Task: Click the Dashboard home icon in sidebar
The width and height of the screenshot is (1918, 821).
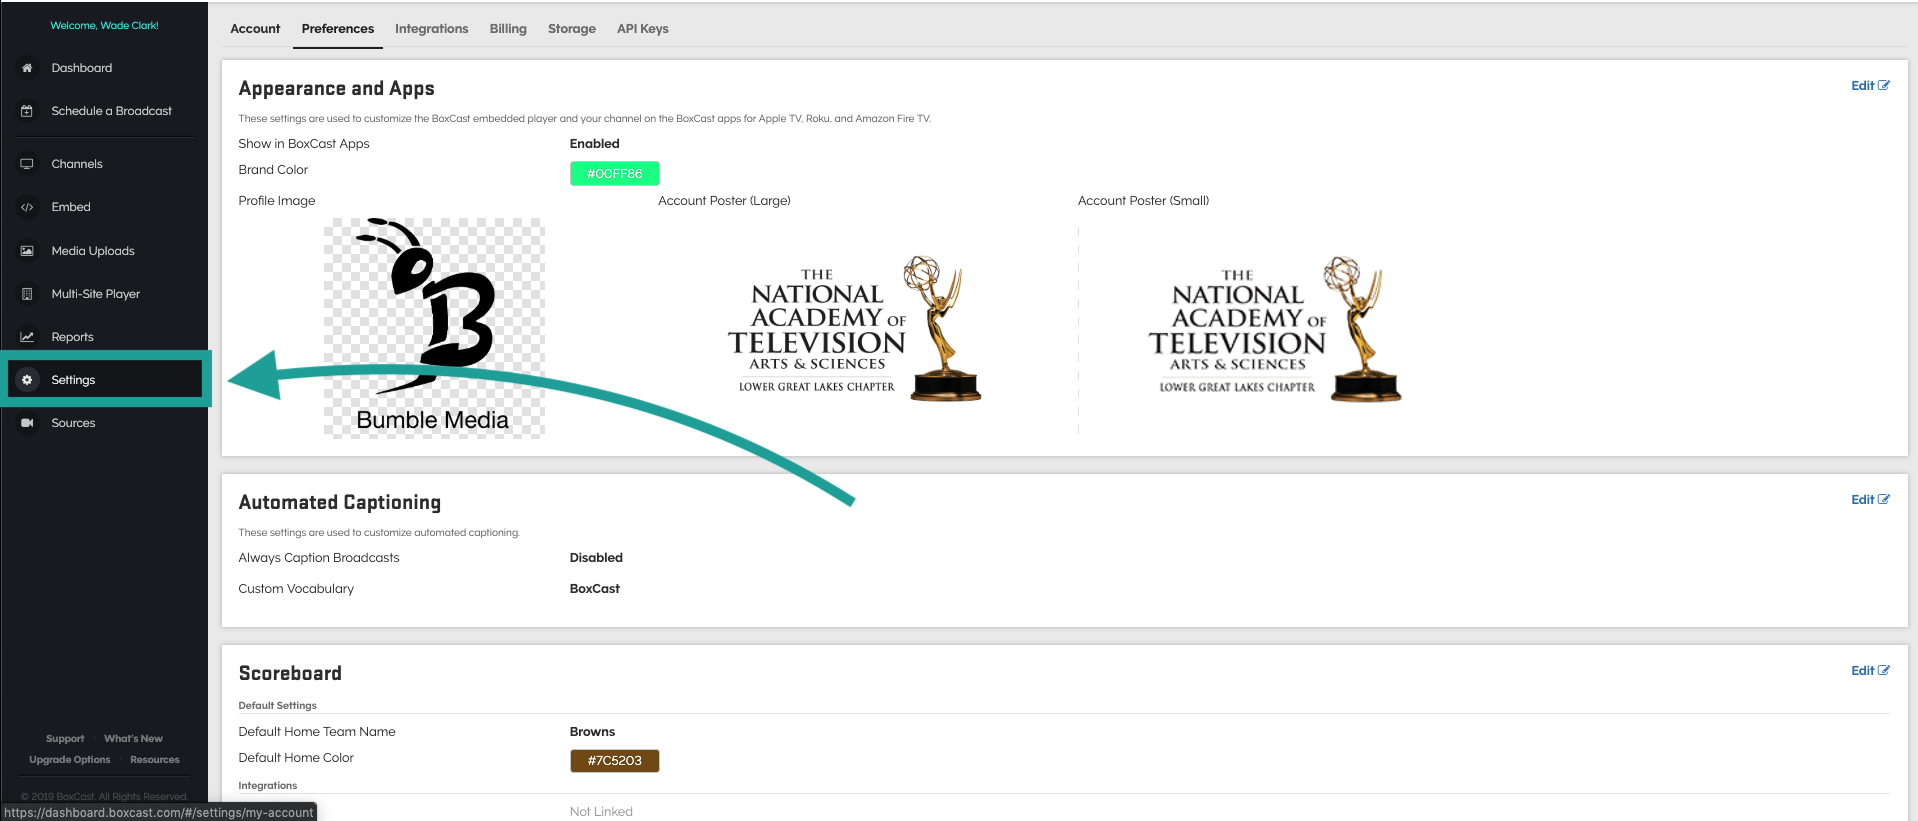Action: point(27,68)
